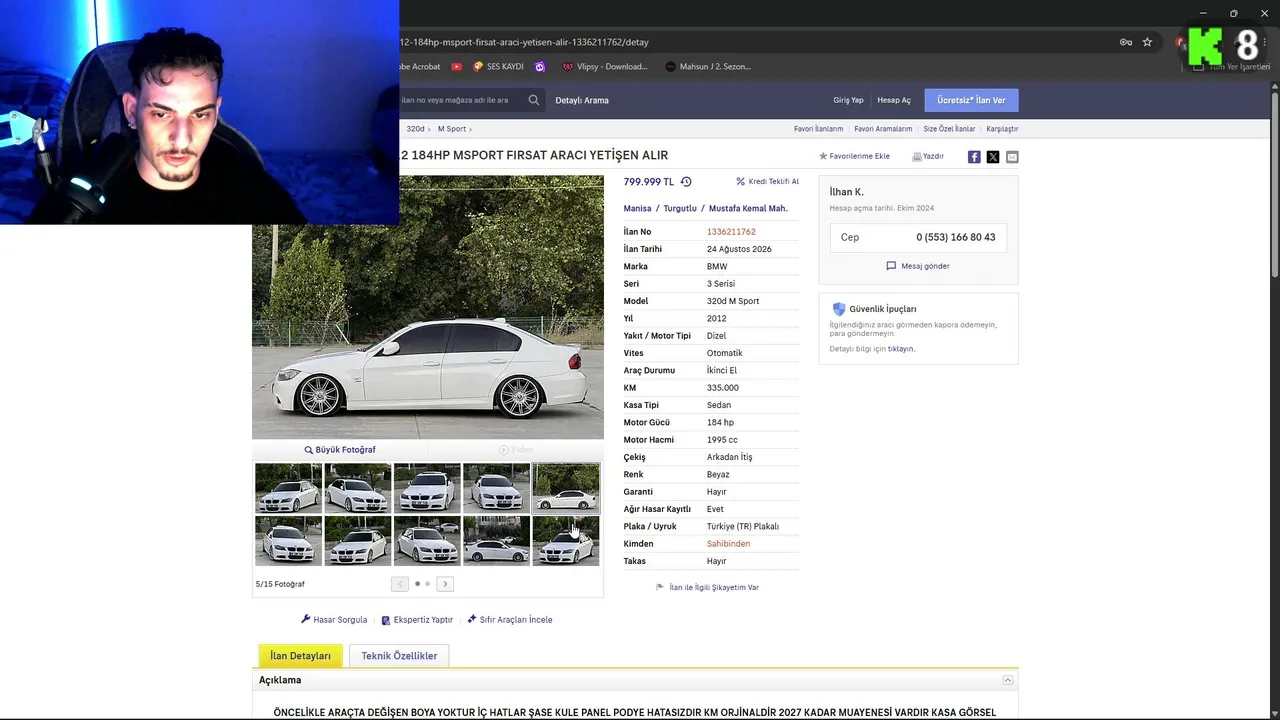
Task: Select the first thumbnail in the top row
Action: (x=288, y=488)
